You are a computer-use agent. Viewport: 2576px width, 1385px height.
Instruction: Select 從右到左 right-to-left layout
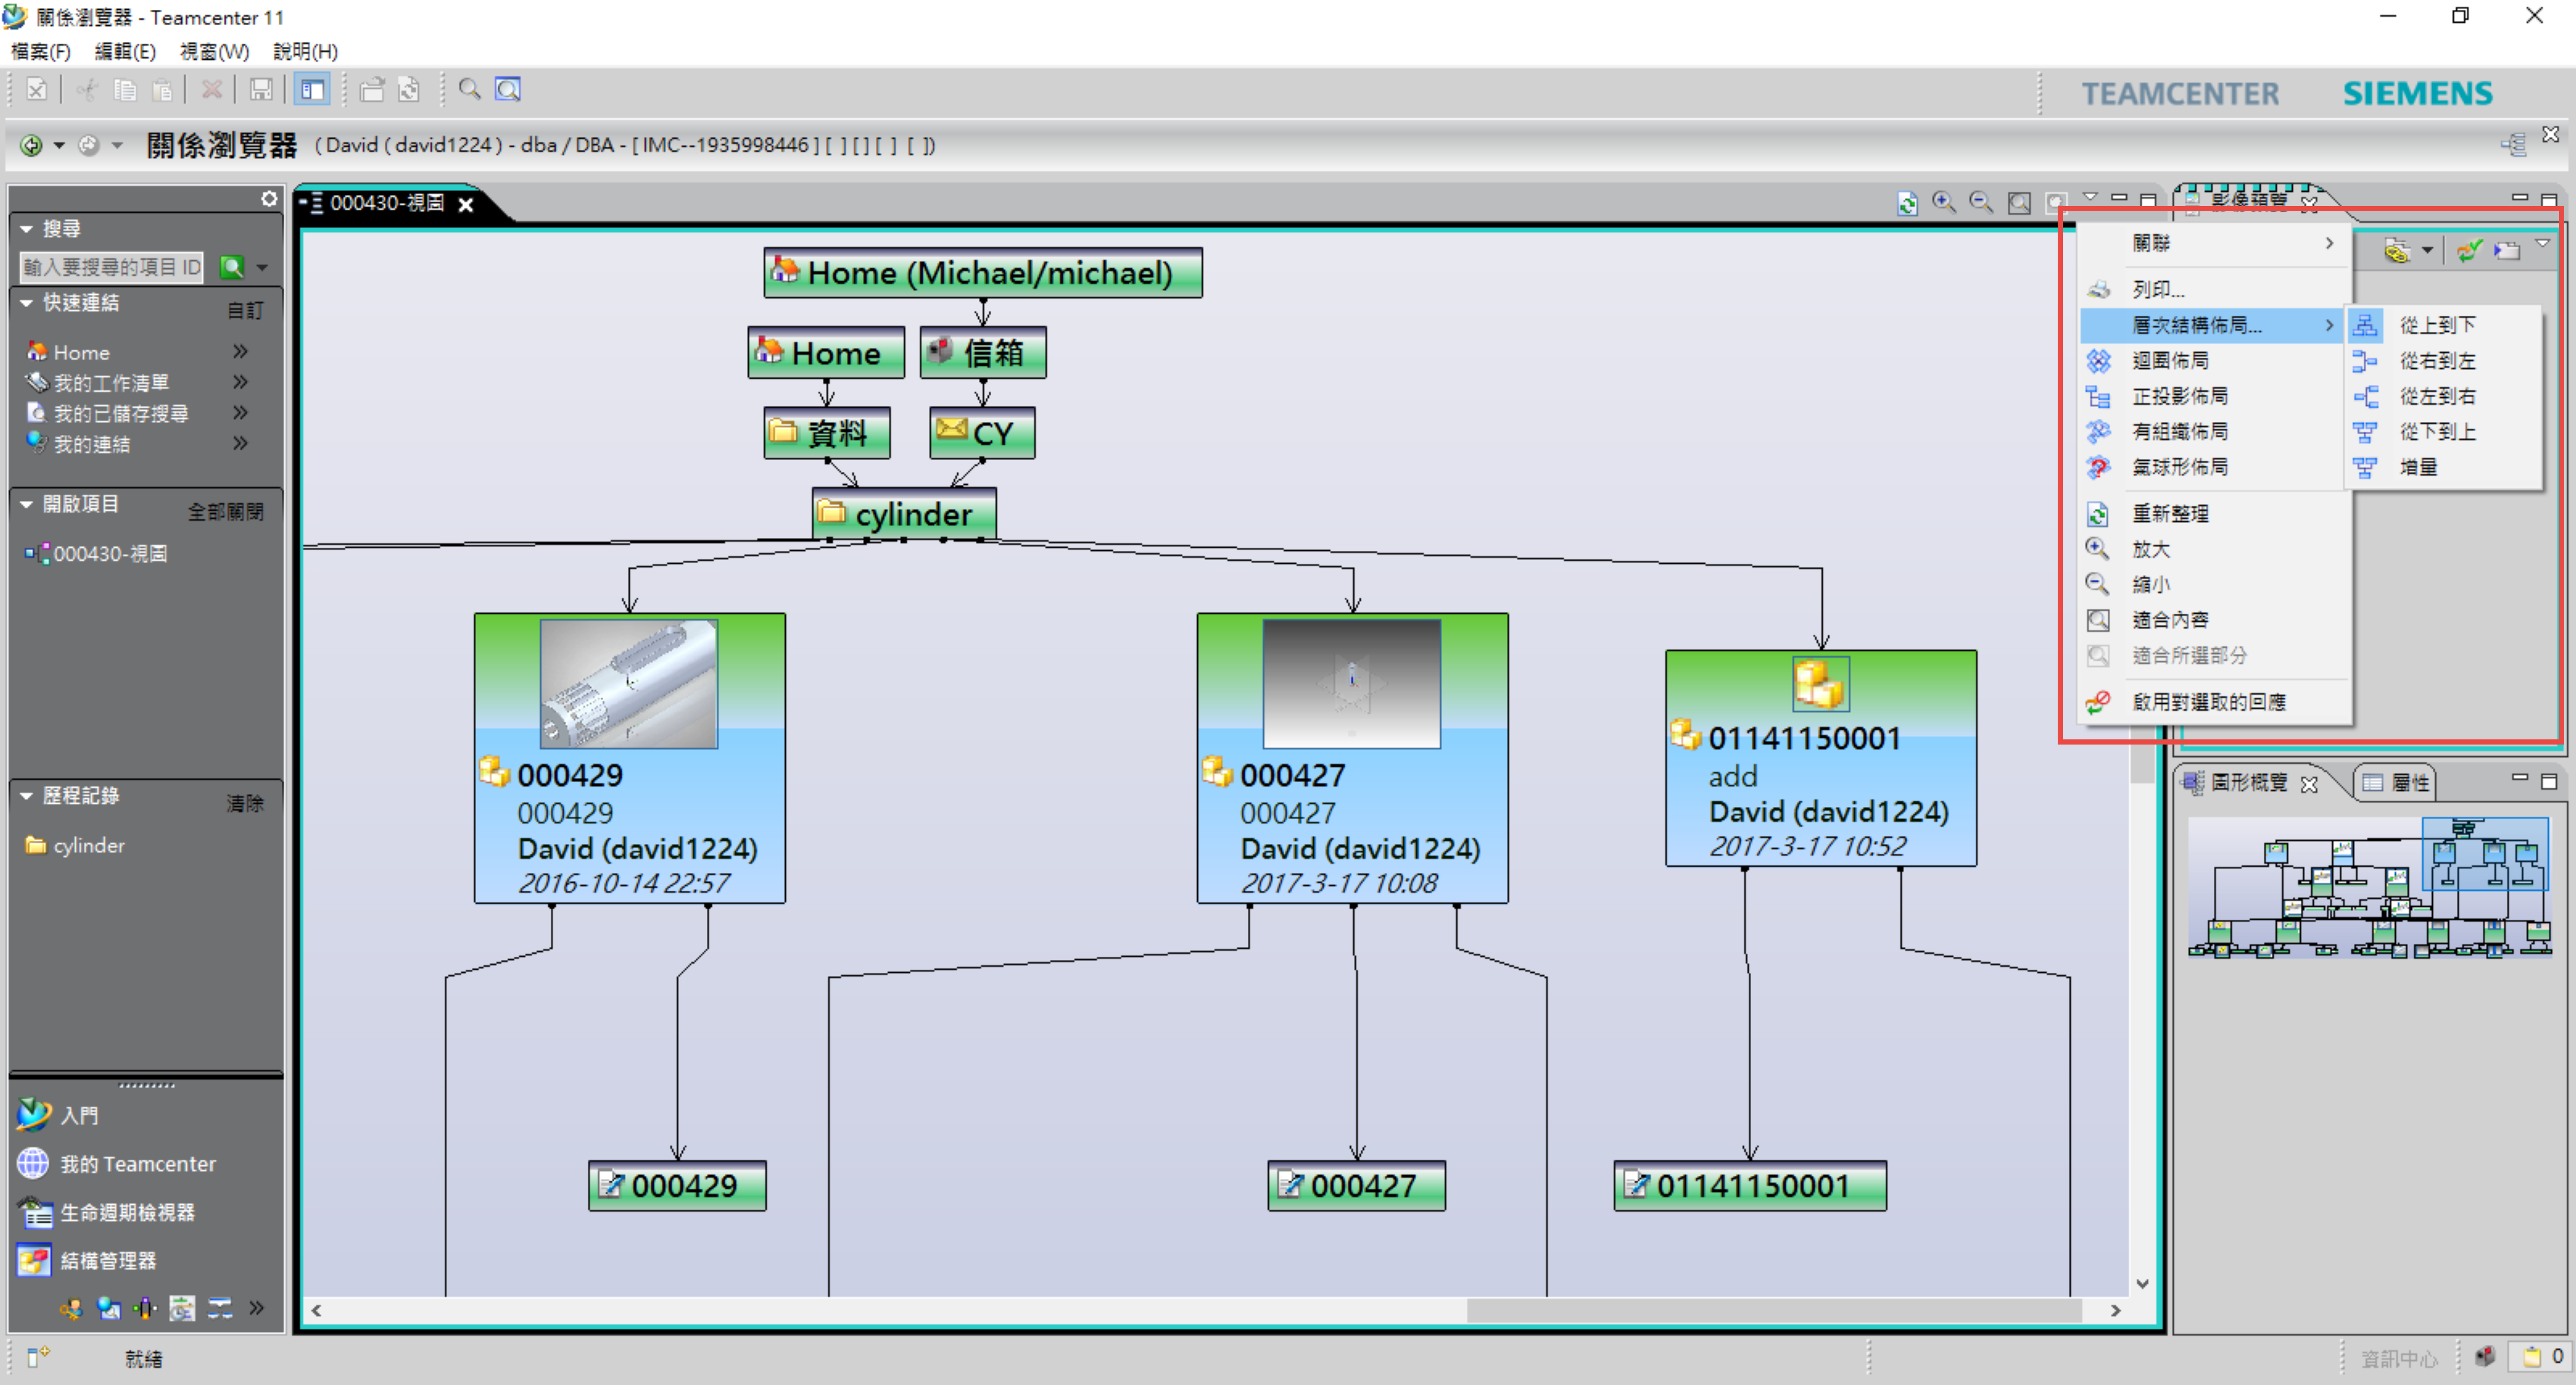(x=2443, y=361)
